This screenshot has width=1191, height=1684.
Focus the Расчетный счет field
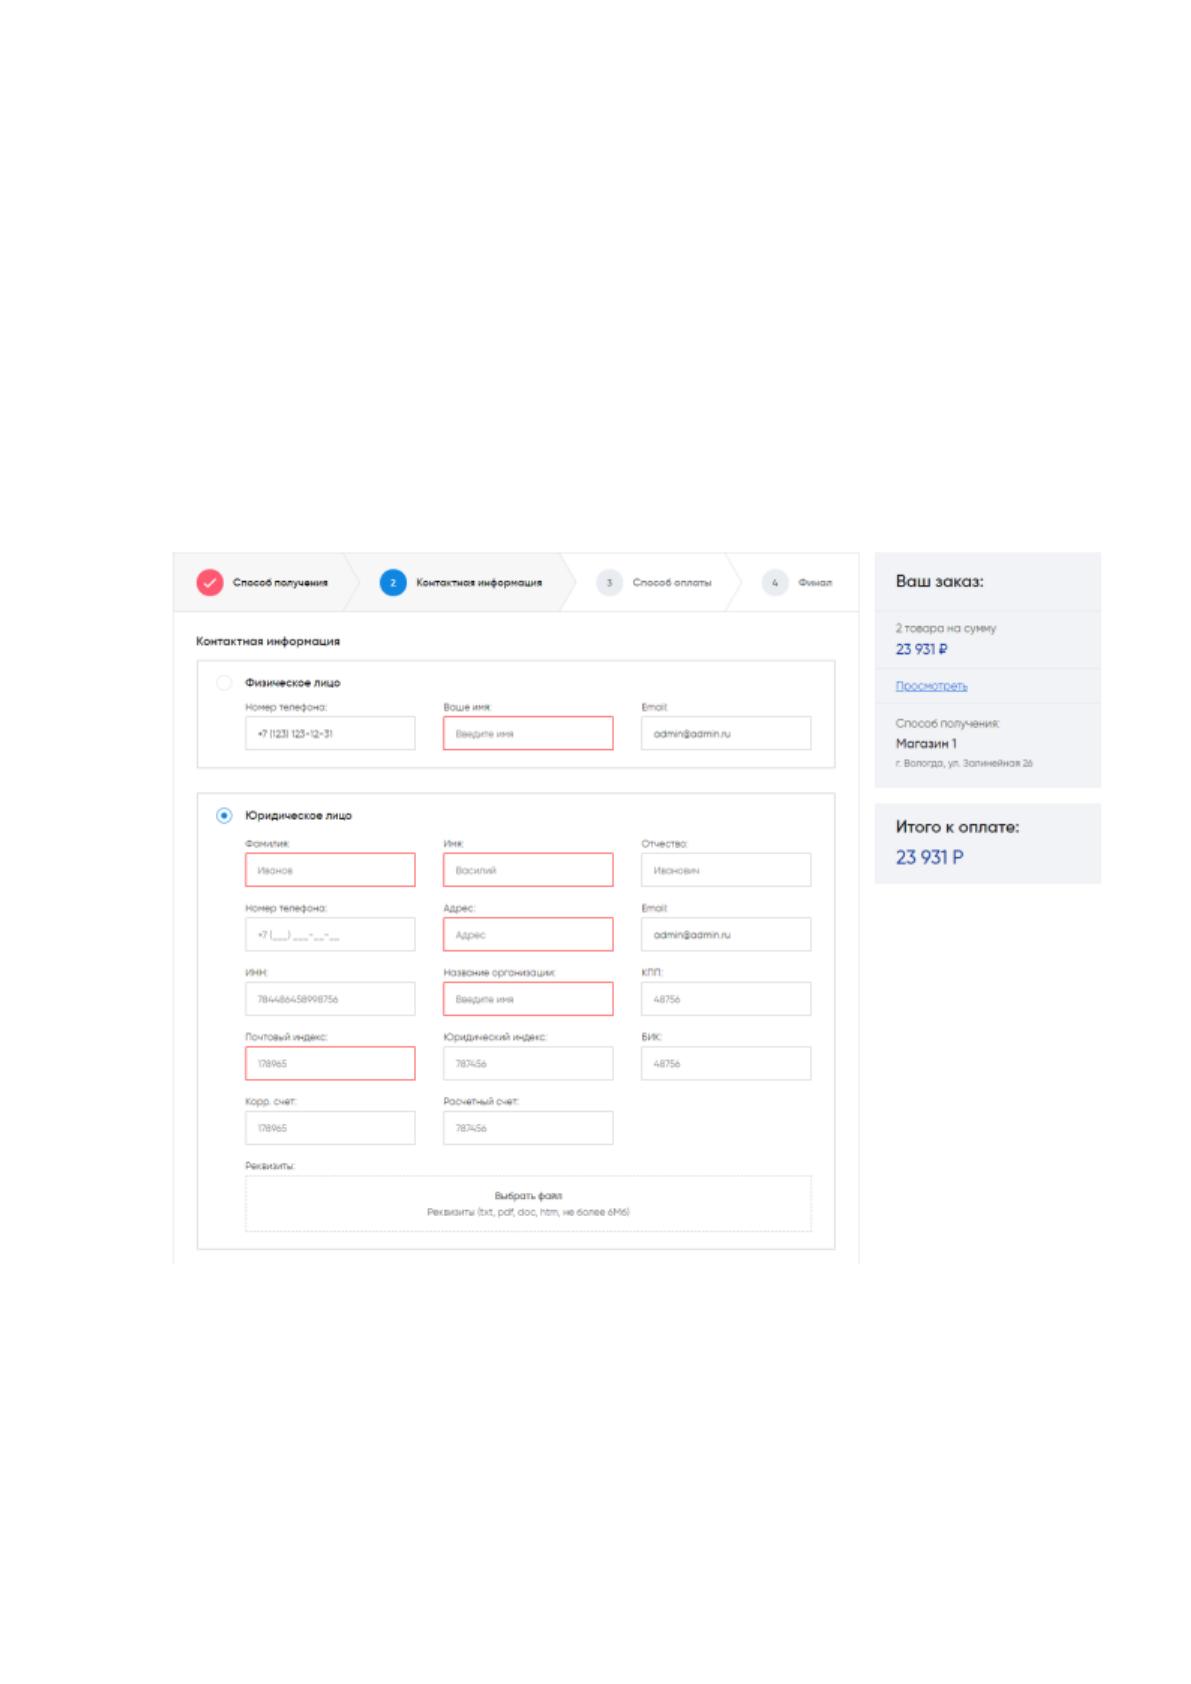pyautogui.click(x=528, y=1128)
